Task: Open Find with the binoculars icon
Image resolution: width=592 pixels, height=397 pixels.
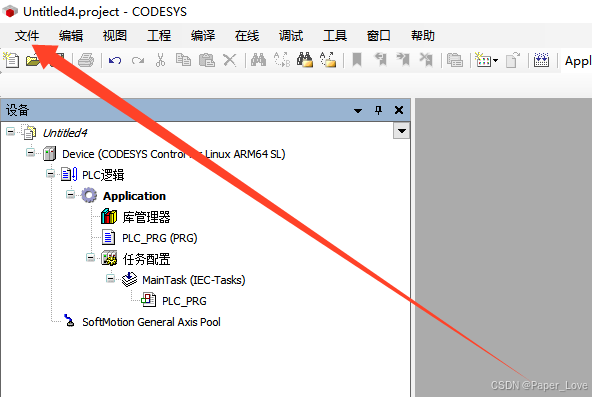Action: tap(259, 60)
